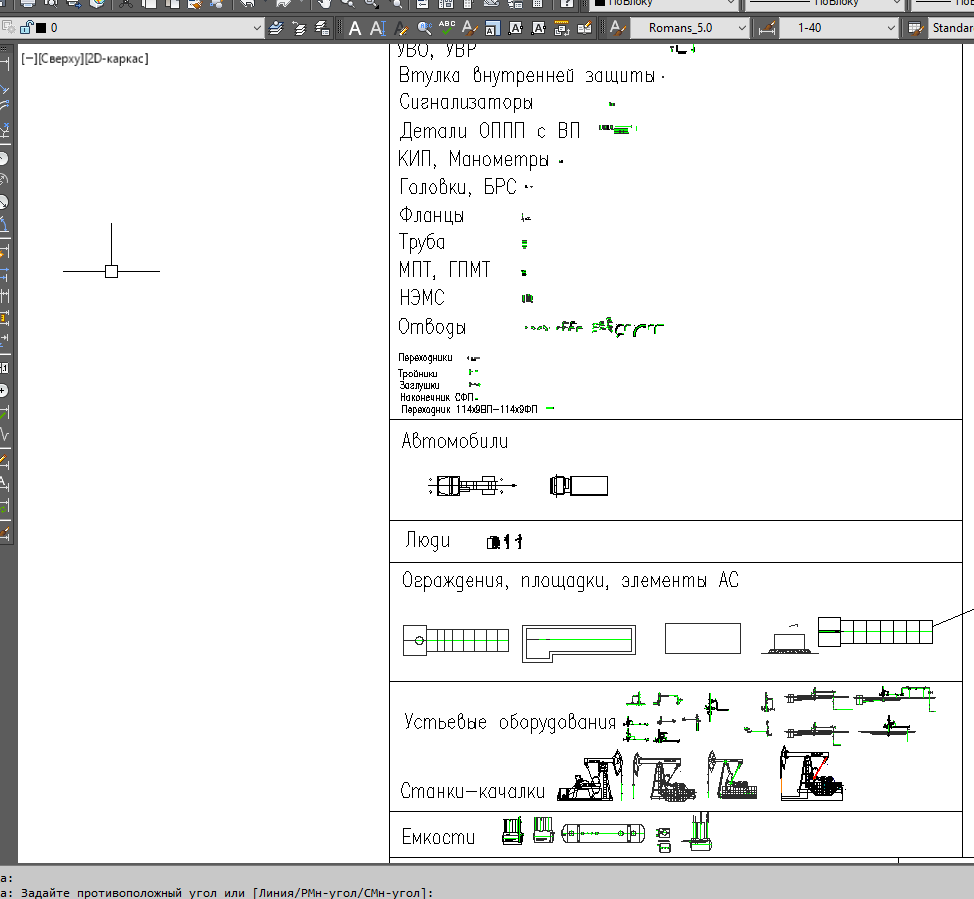Select the Tolerance tool icon
Viewport: 974px width, 899px height.
[x=4, y=368]
